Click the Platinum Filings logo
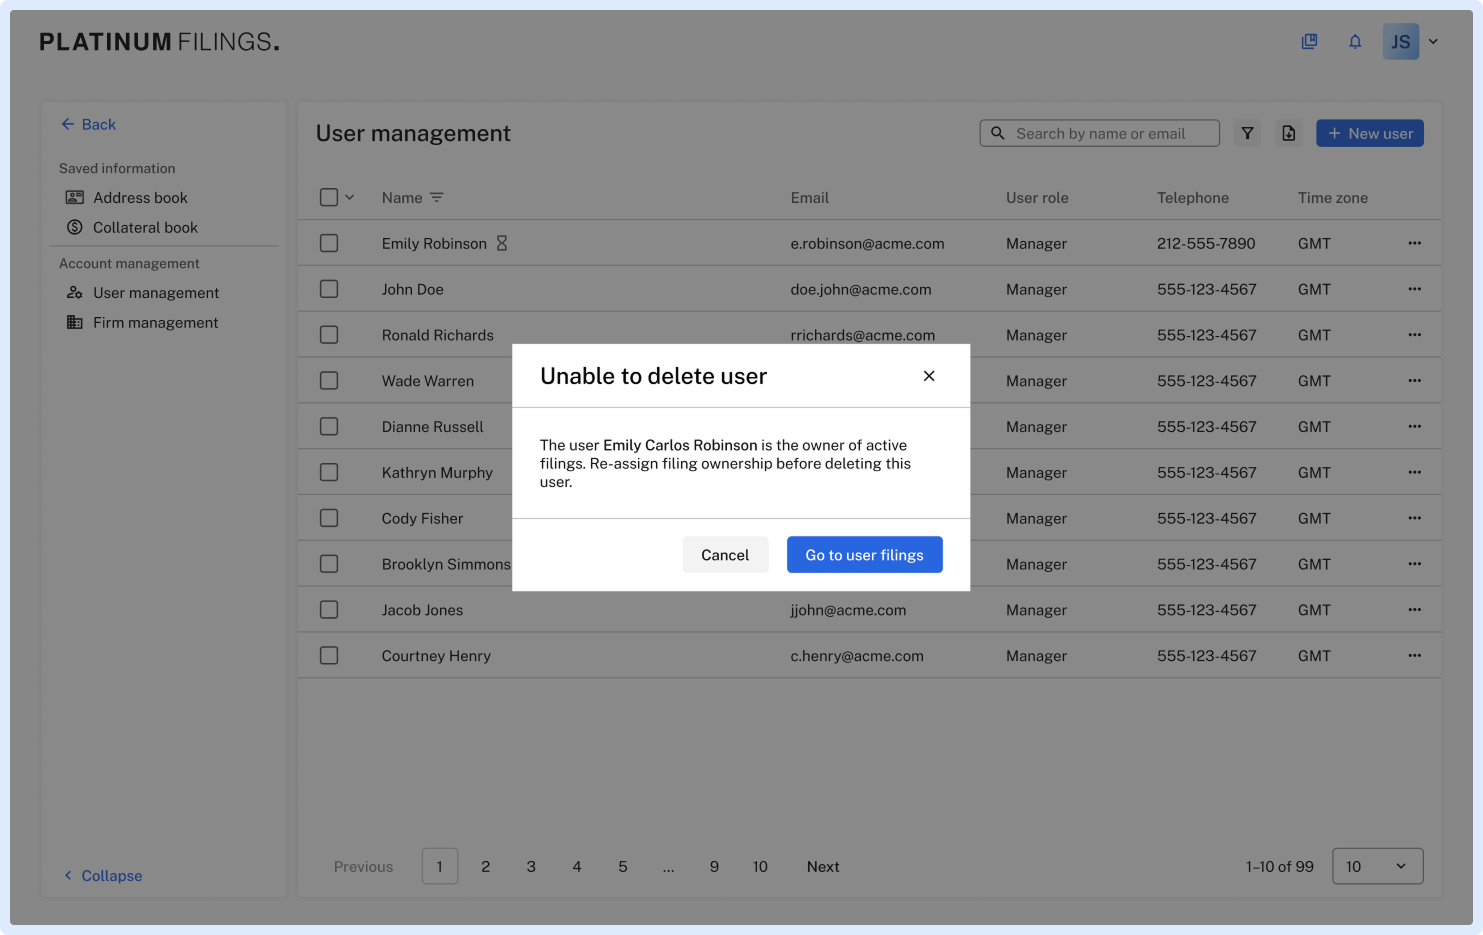1483x935 pixels. pyautogui.click(x=159, y=42)
